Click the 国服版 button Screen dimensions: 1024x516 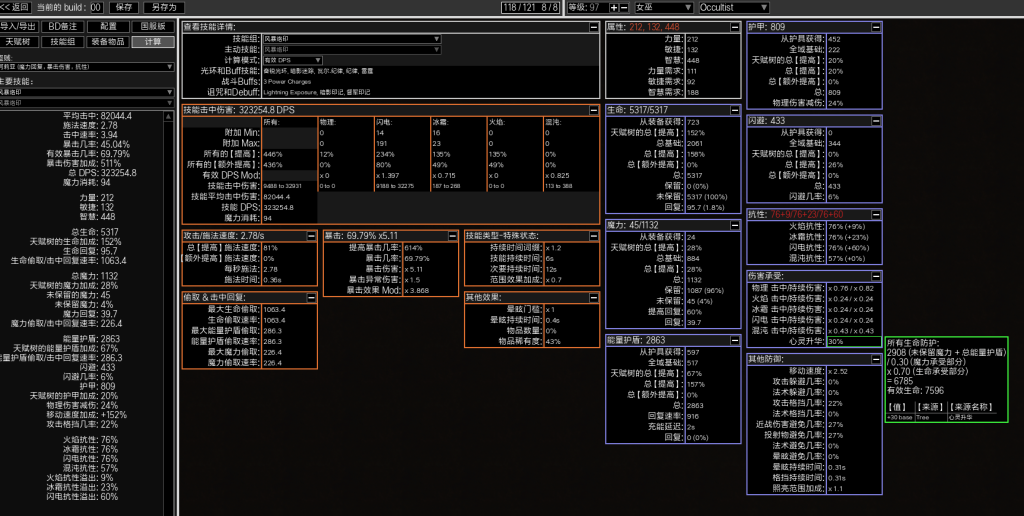click(153, 27)
